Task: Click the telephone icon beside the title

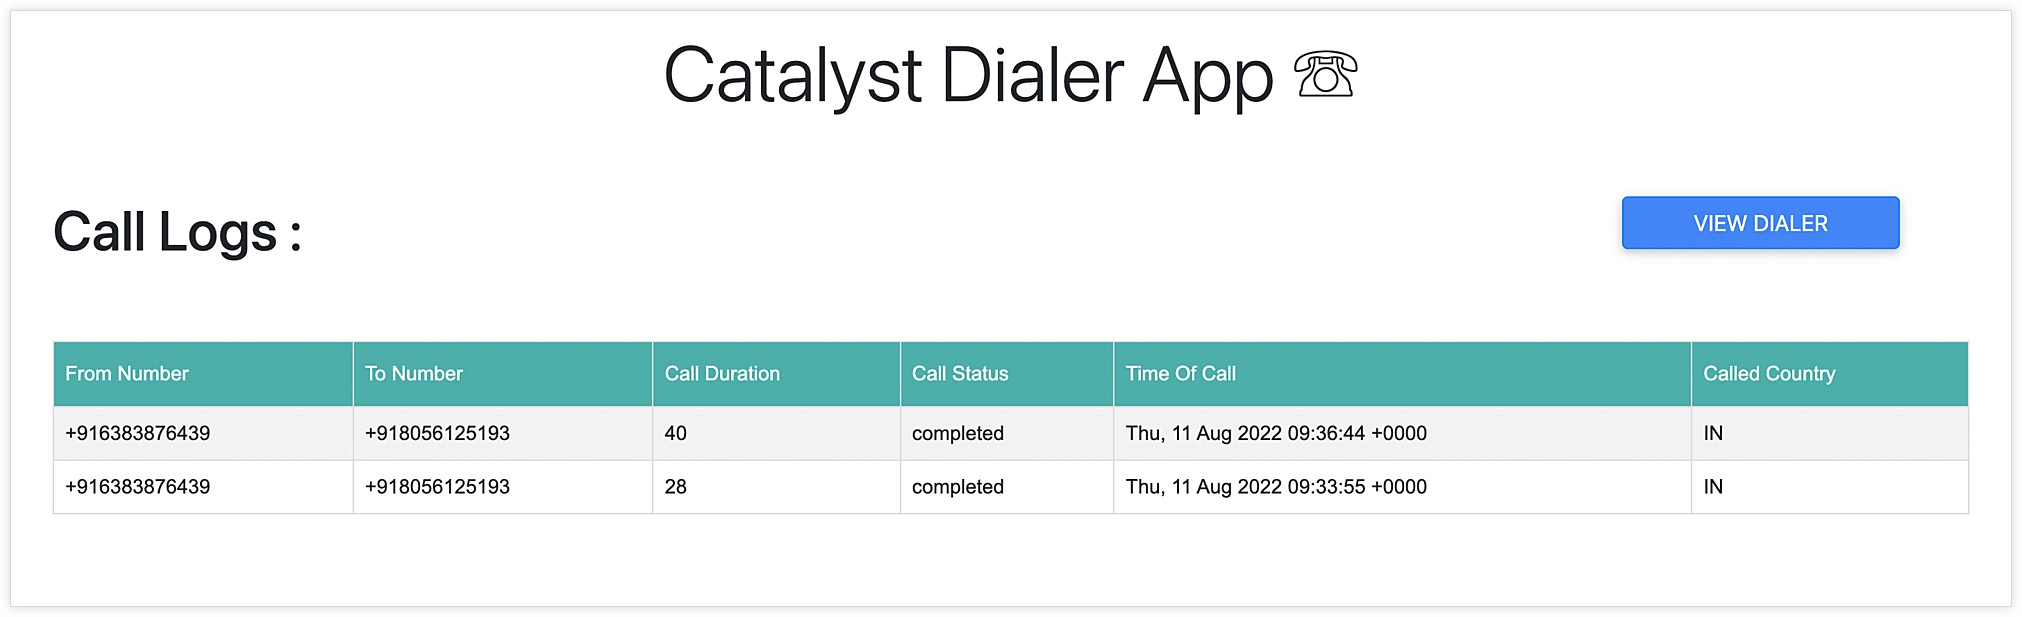Action: tap(1326, 75)
